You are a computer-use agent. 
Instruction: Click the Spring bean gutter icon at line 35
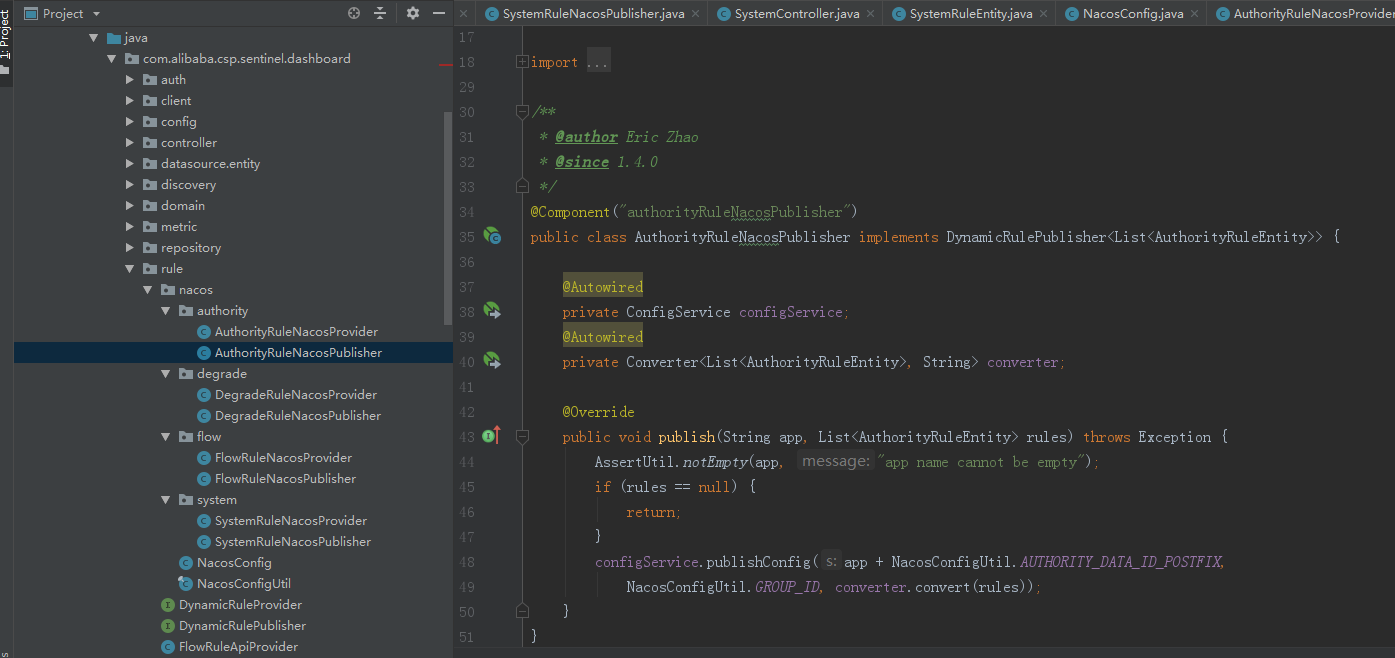(492, 236)
